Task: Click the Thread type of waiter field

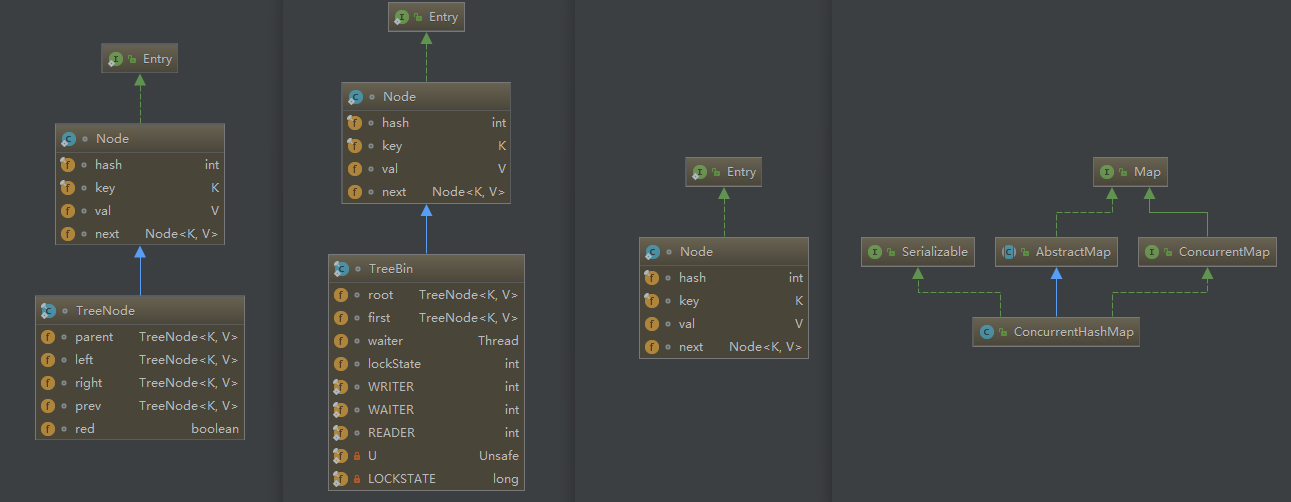Action: click(x=498, y=341)
